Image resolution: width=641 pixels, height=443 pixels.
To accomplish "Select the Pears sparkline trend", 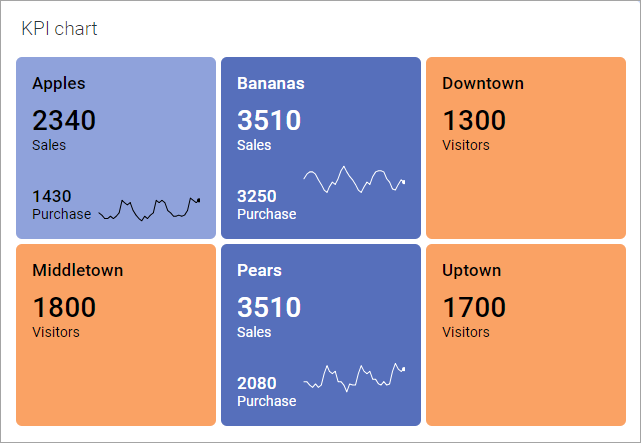I will click(x=354, y=376).
